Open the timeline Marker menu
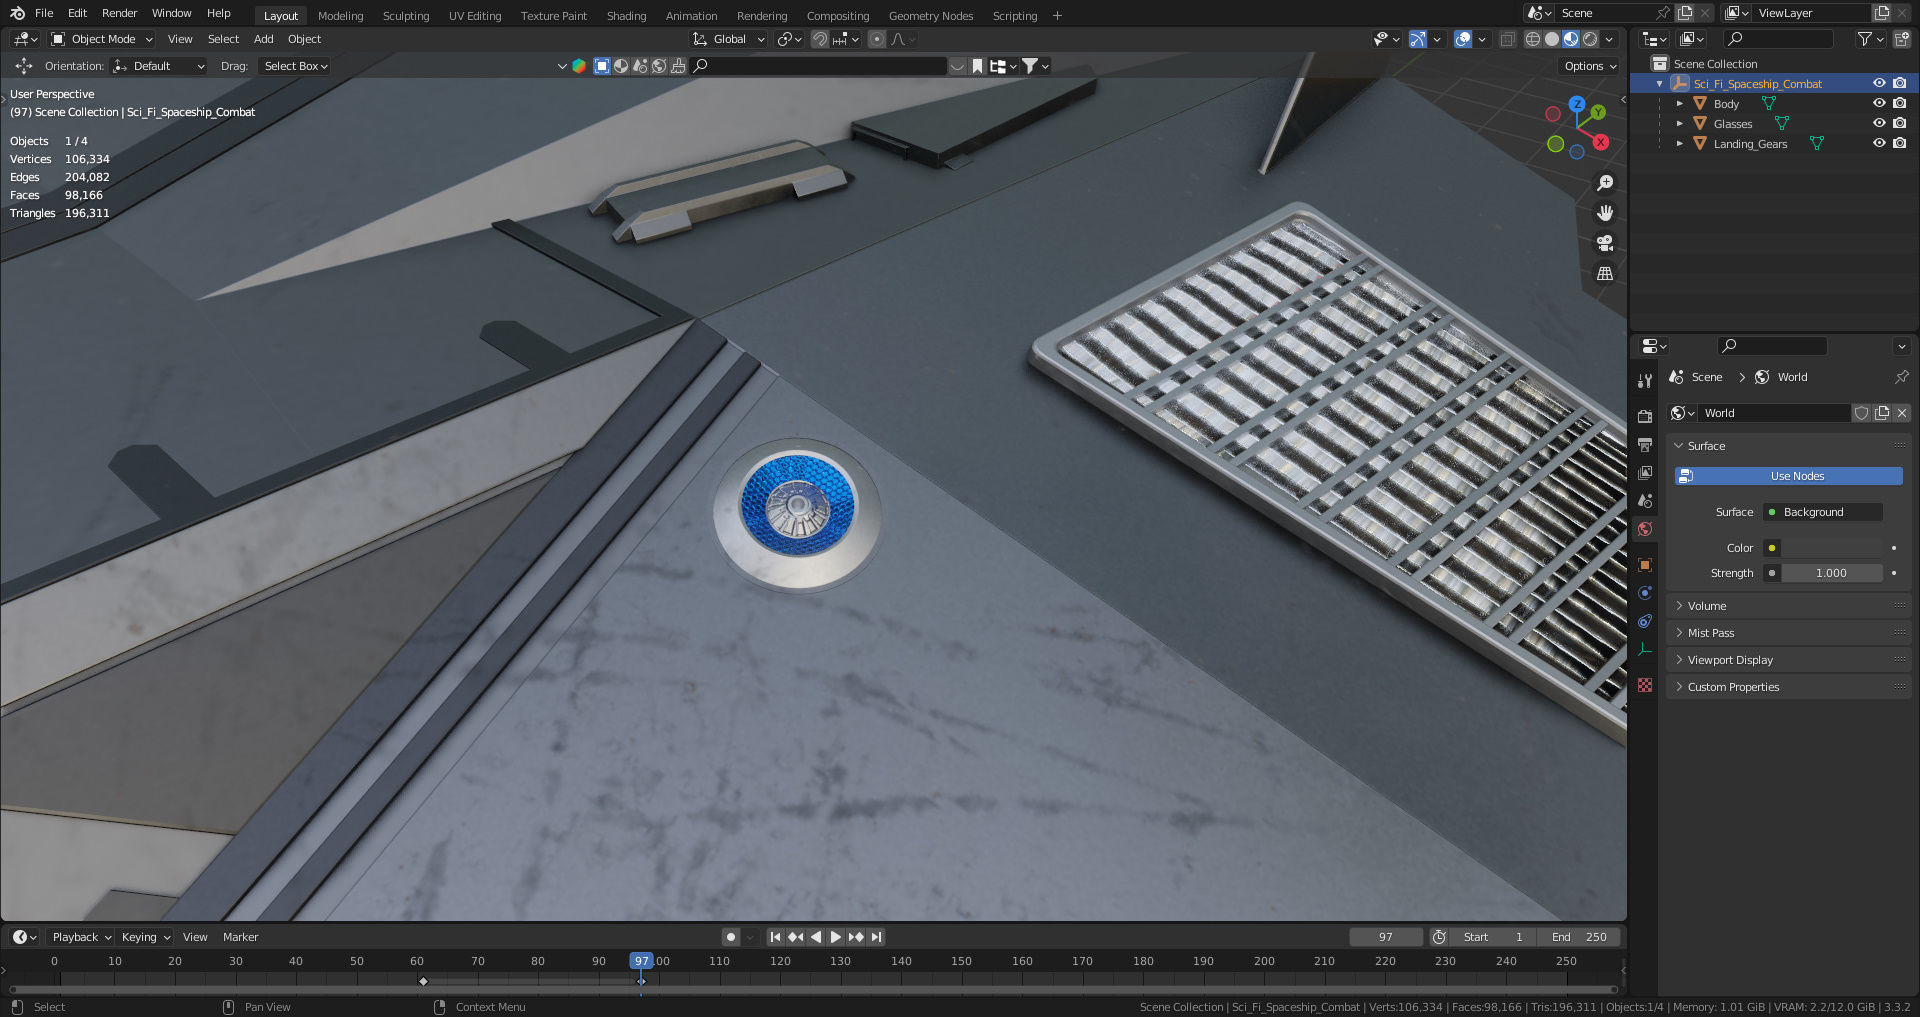The height and width of the screenshot is (1017, 1920). point(240,937)
